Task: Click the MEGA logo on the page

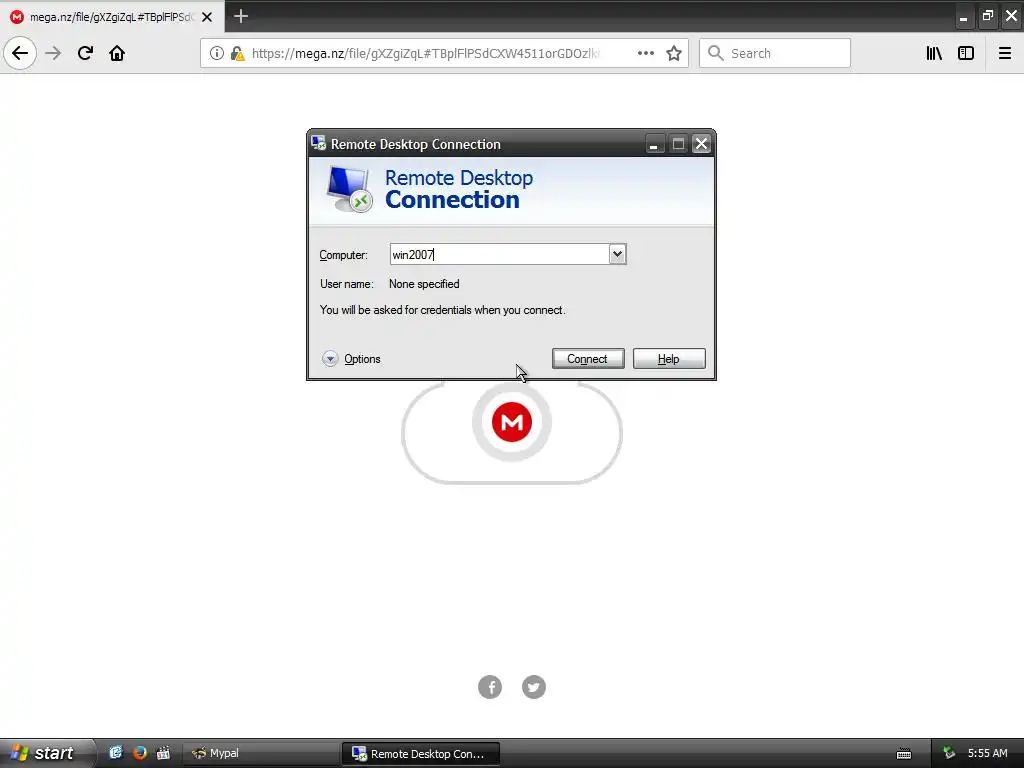Action: click(511, 423)
